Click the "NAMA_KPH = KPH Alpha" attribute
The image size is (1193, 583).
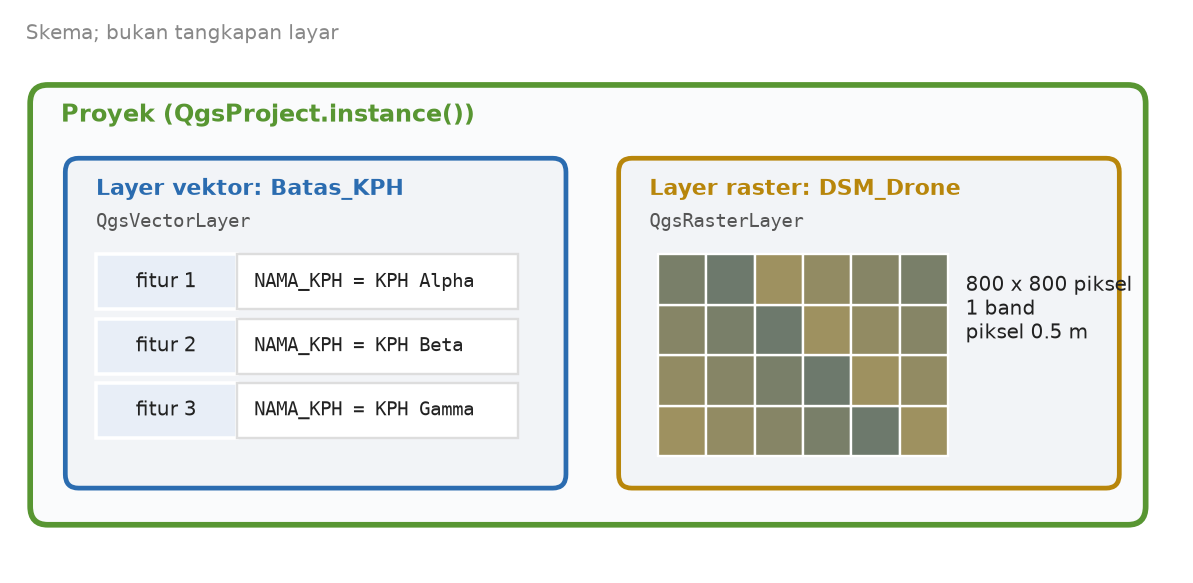pyautogui.click(x=377, y=281)
